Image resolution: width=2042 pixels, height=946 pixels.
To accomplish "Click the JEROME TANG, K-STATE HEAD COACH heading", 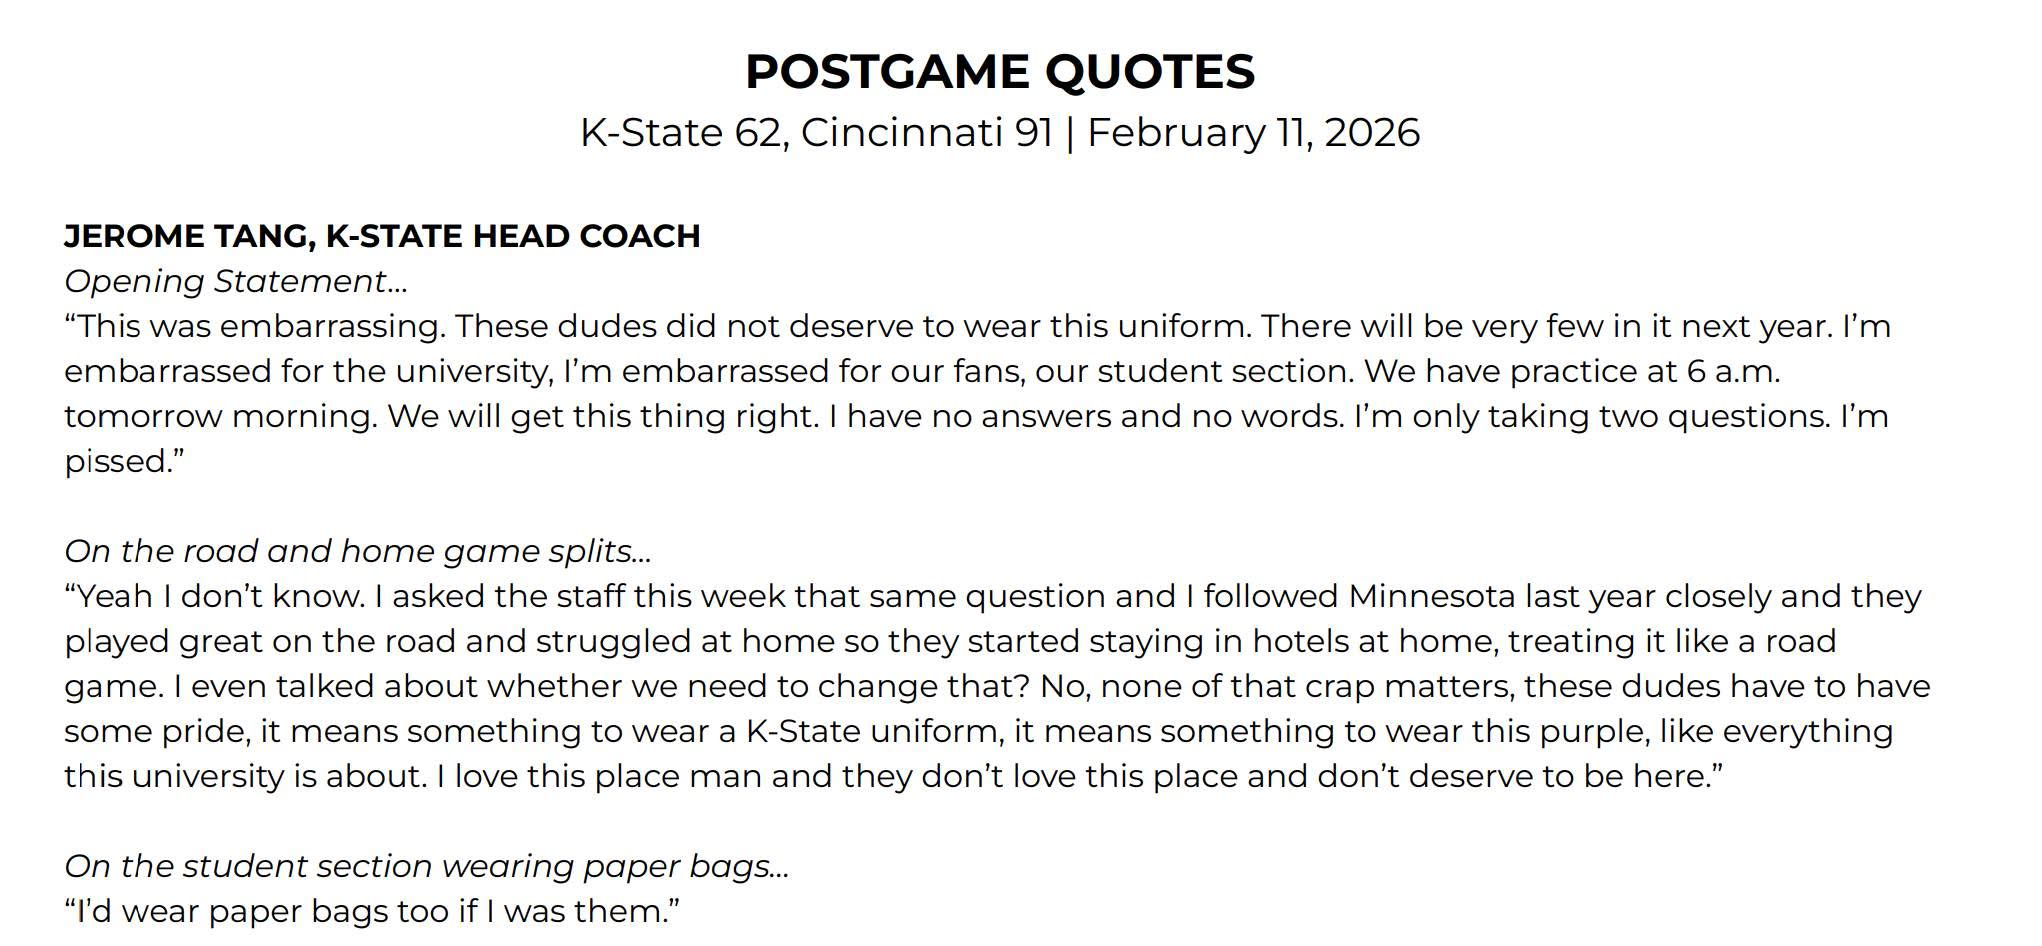I will (382, 236).
